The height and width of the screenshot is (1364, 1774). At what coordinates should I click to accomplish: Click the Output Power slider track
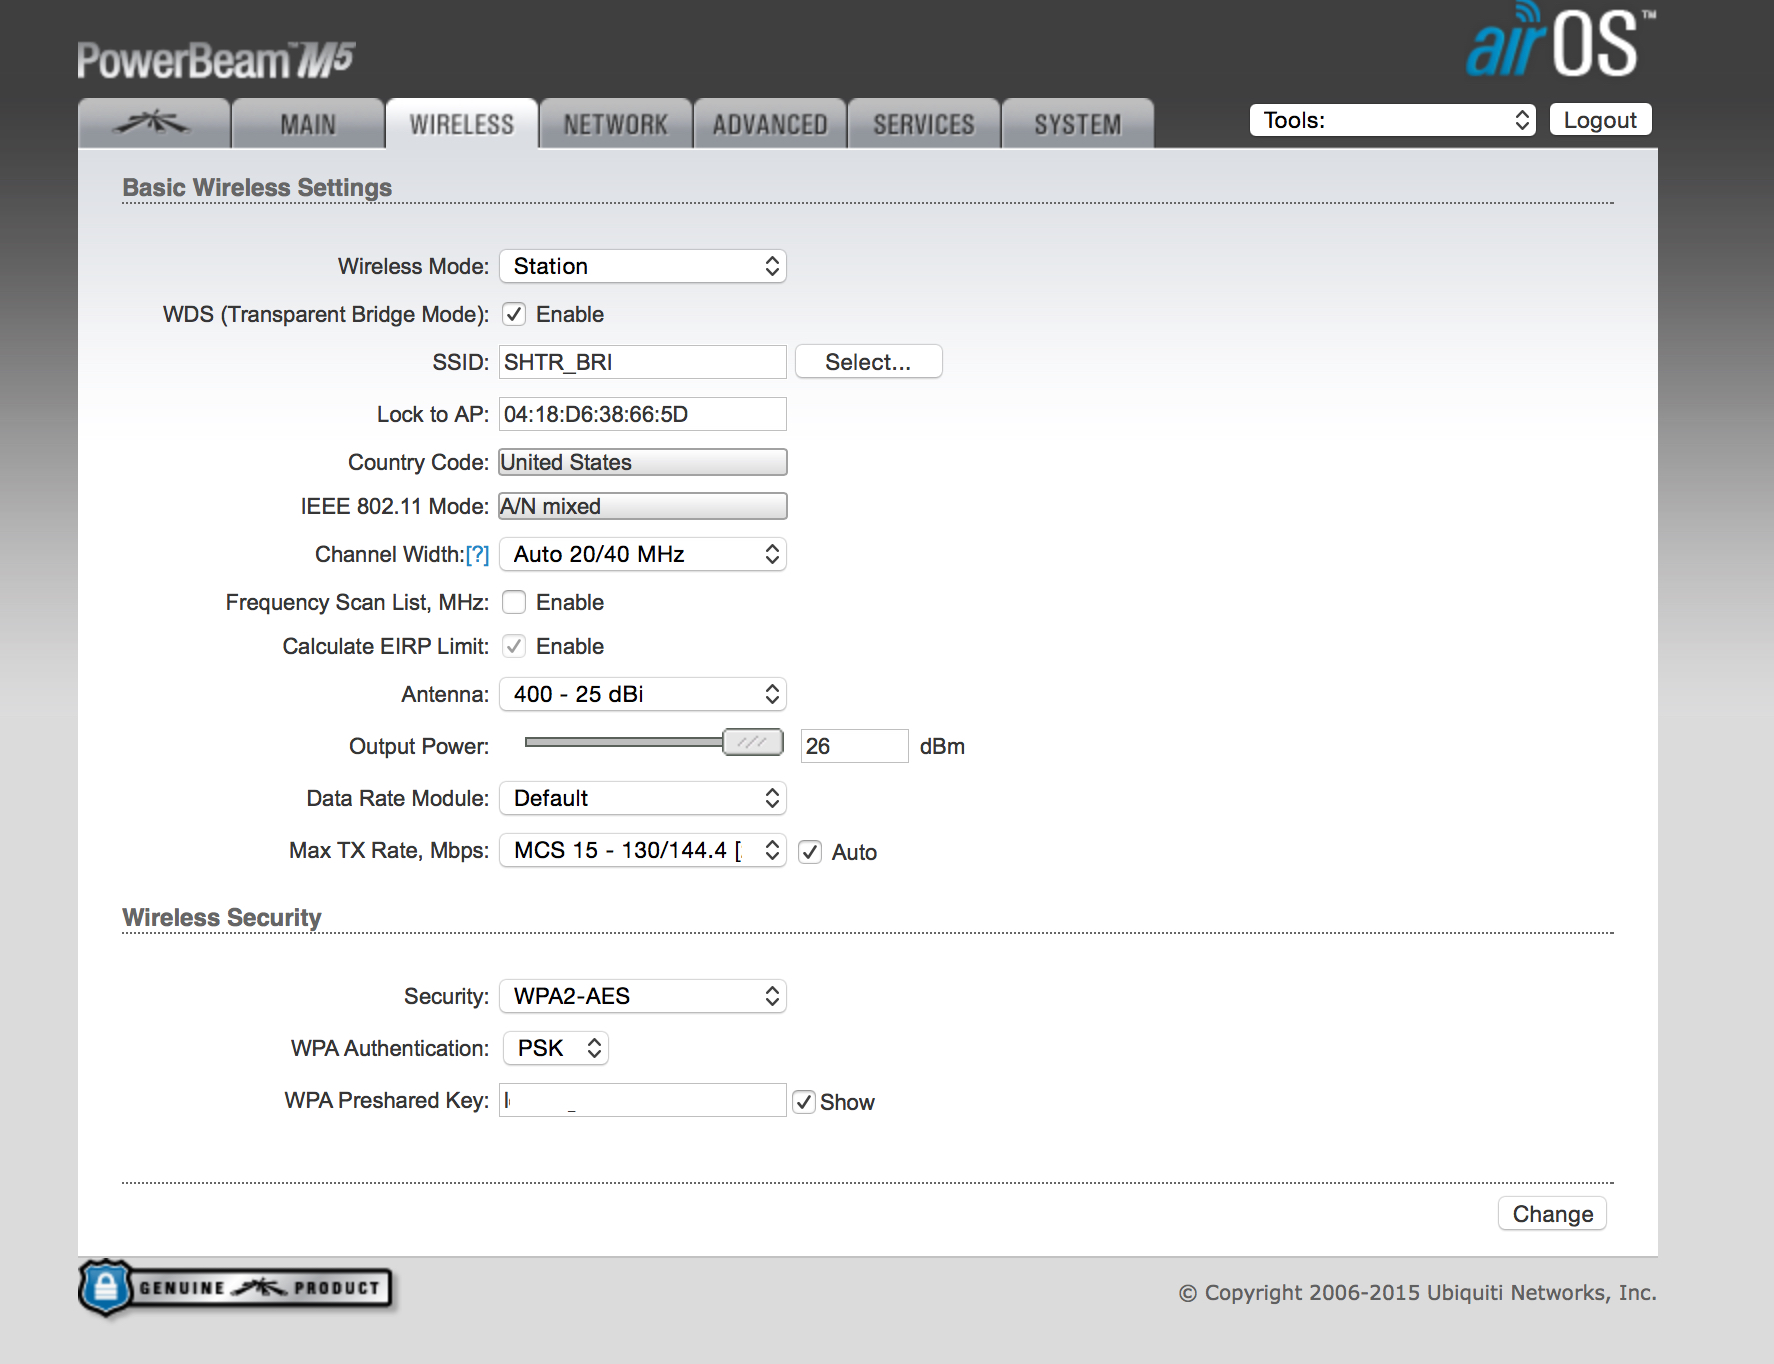(624, 742)
